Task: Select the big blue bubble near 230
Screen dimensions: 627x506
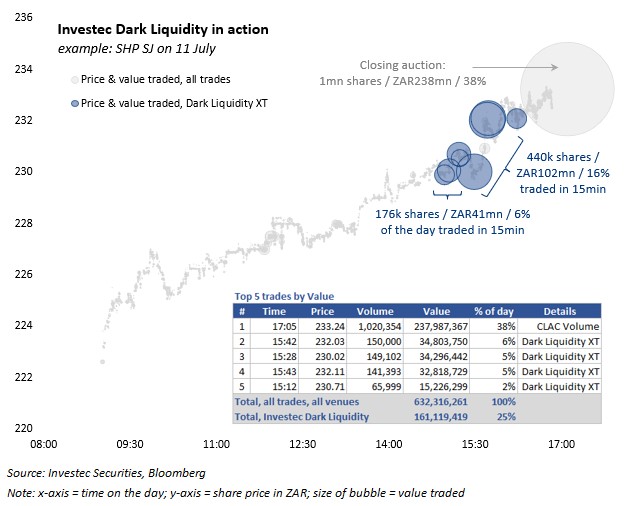Action: pos(474,172)
